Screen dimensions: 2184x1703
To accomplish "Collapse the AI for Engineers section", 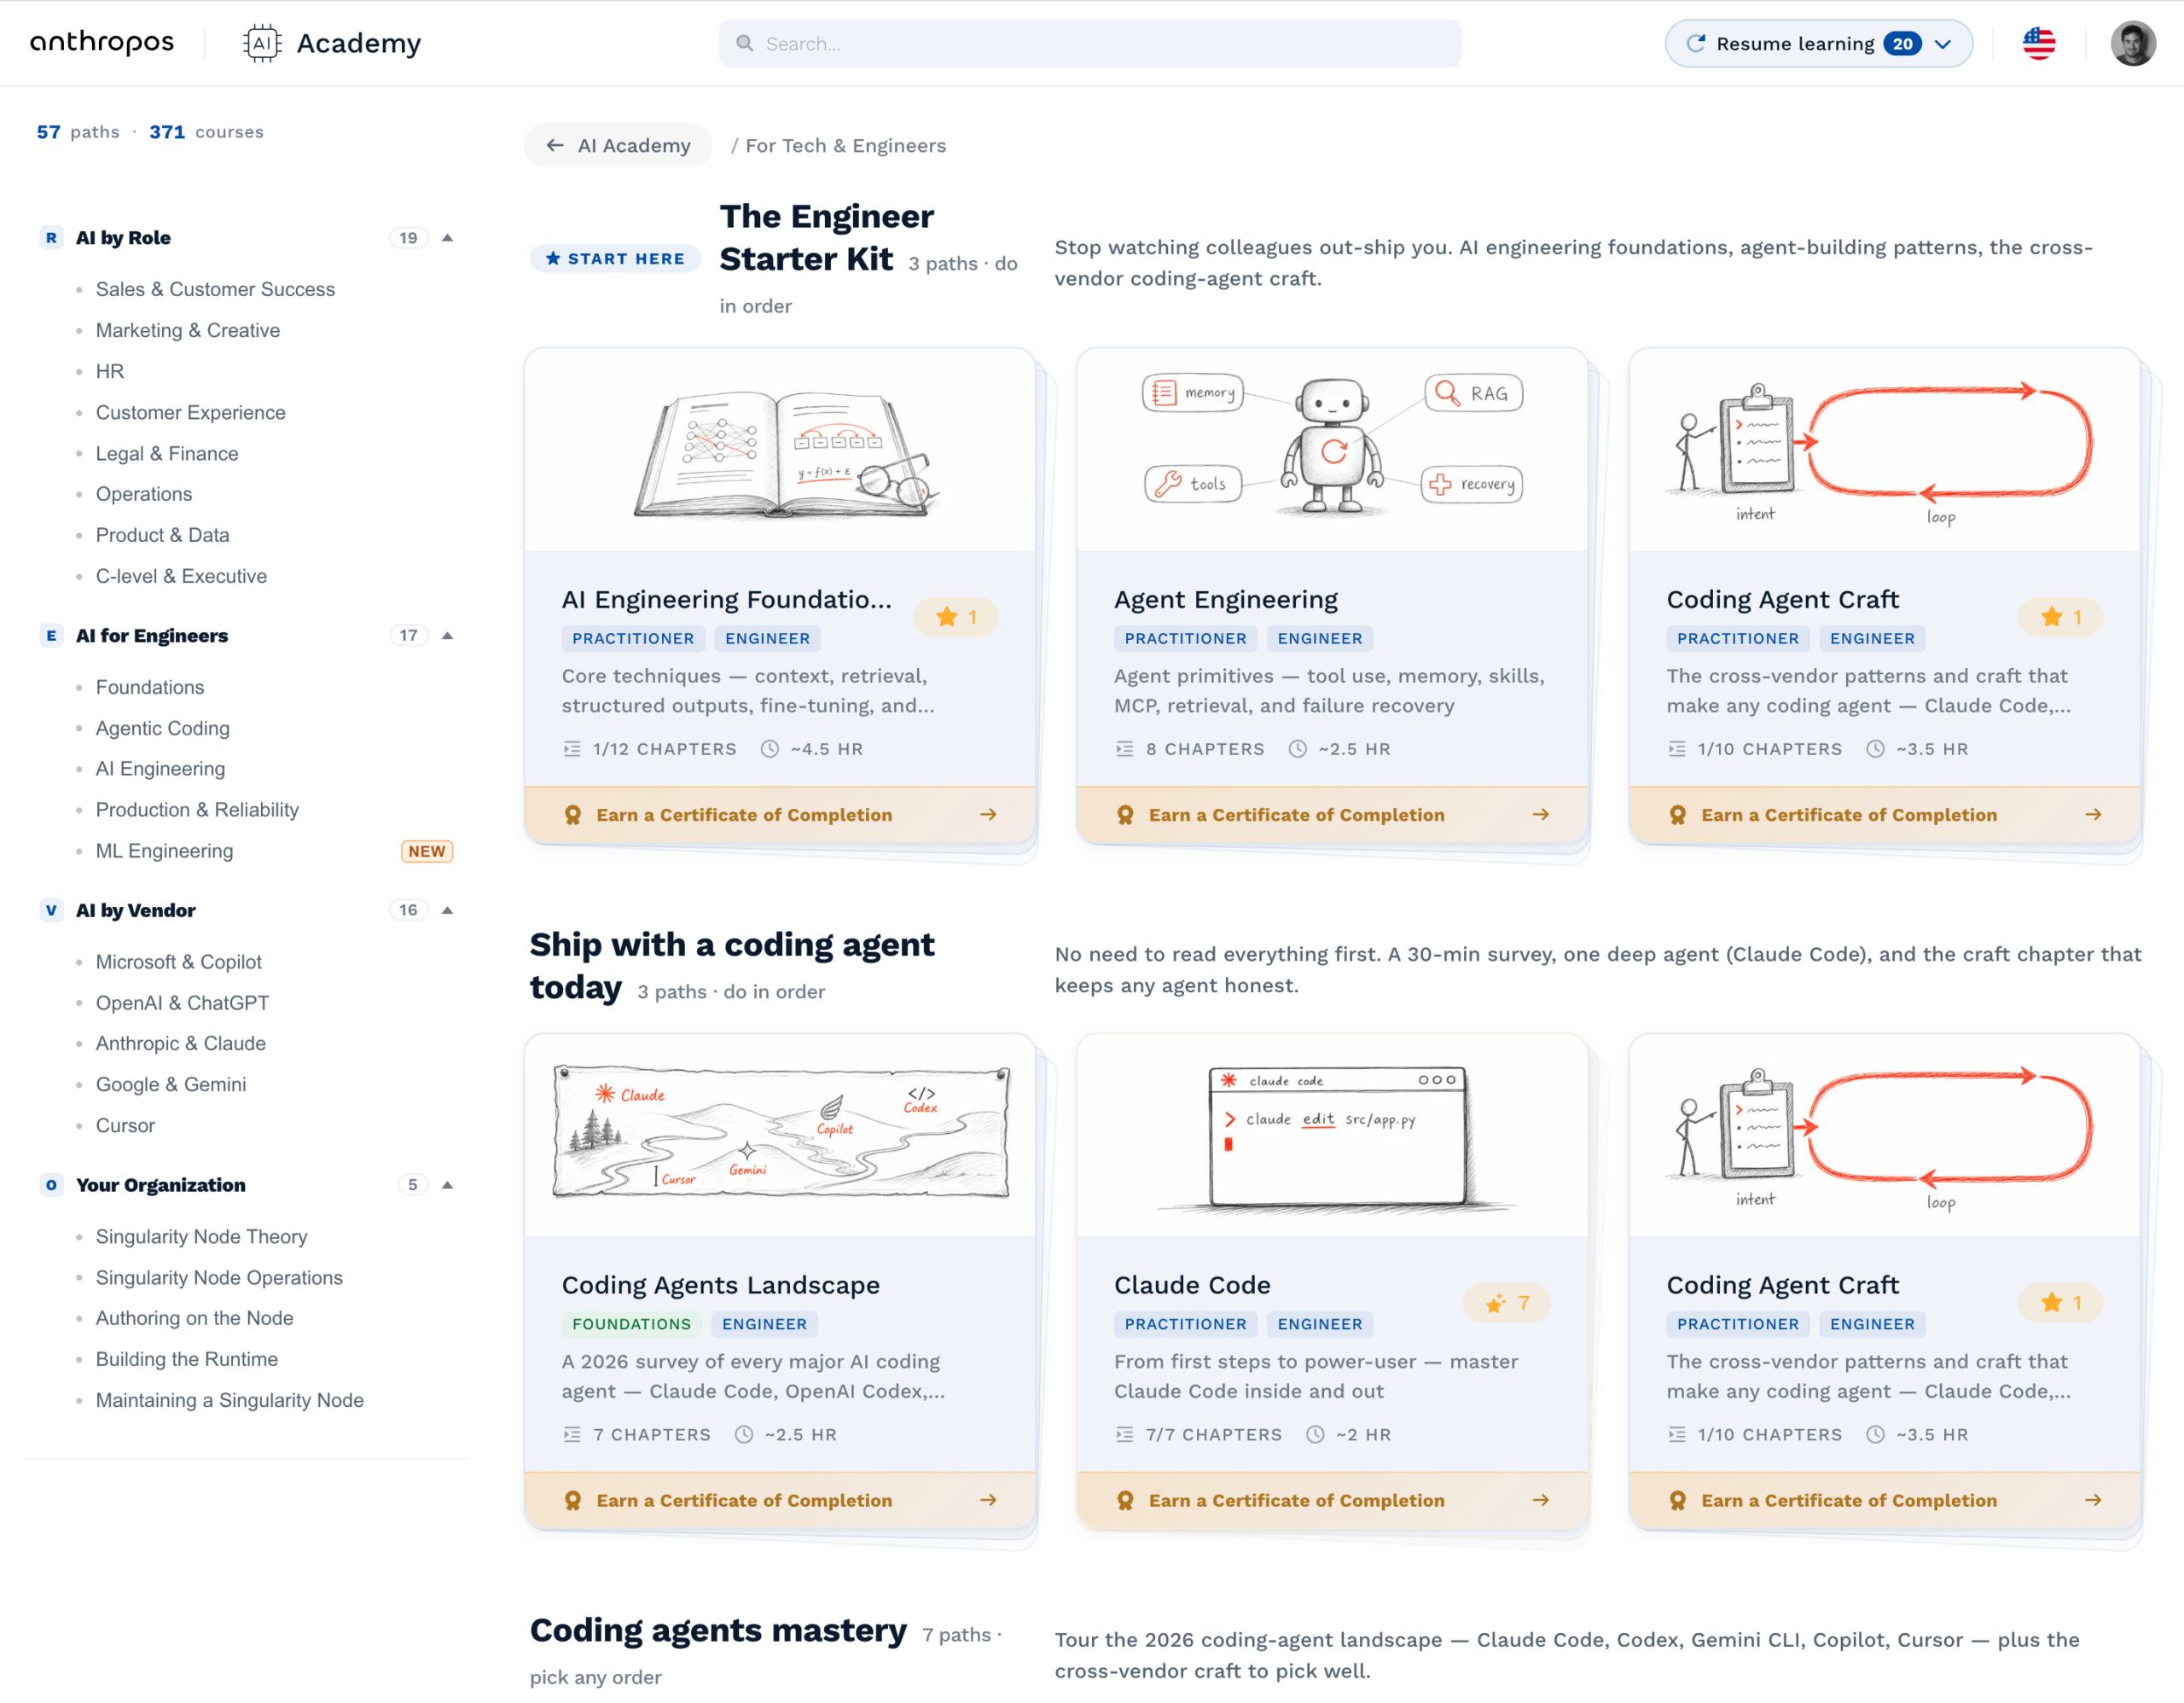I will [x=447, y=636].
